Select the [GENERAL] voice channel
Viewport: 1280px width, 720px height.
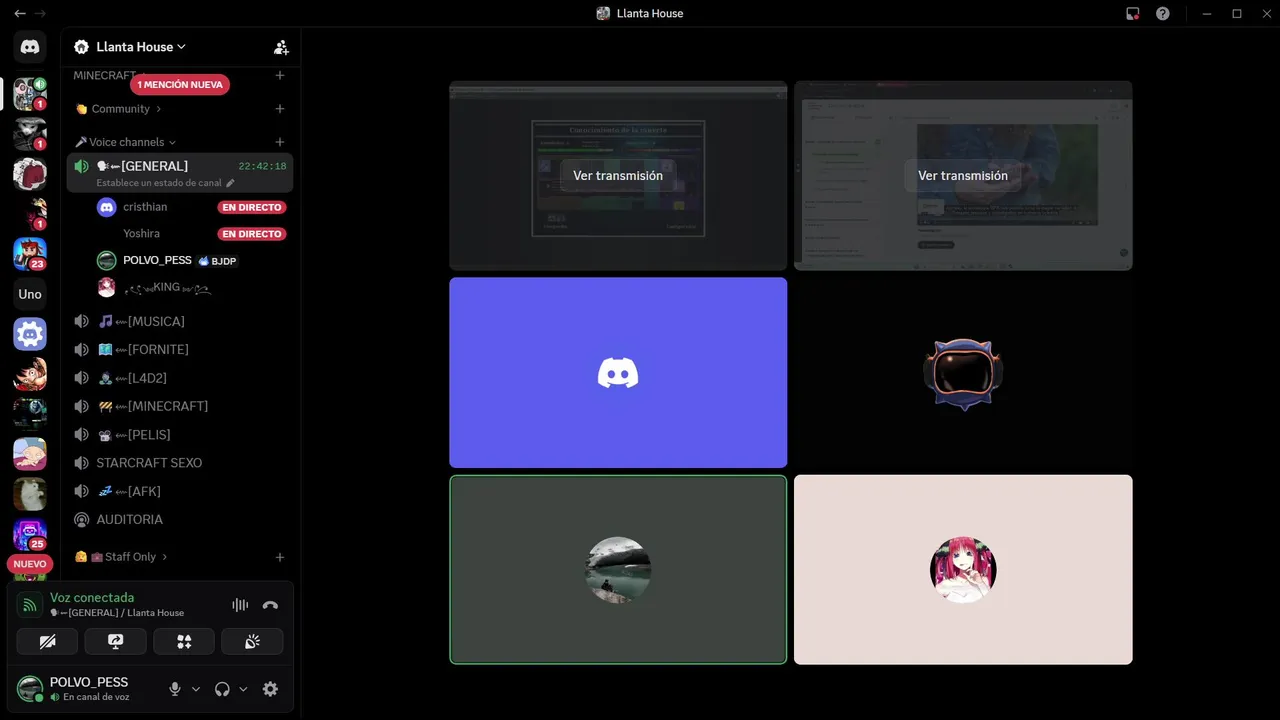[180, 173]
